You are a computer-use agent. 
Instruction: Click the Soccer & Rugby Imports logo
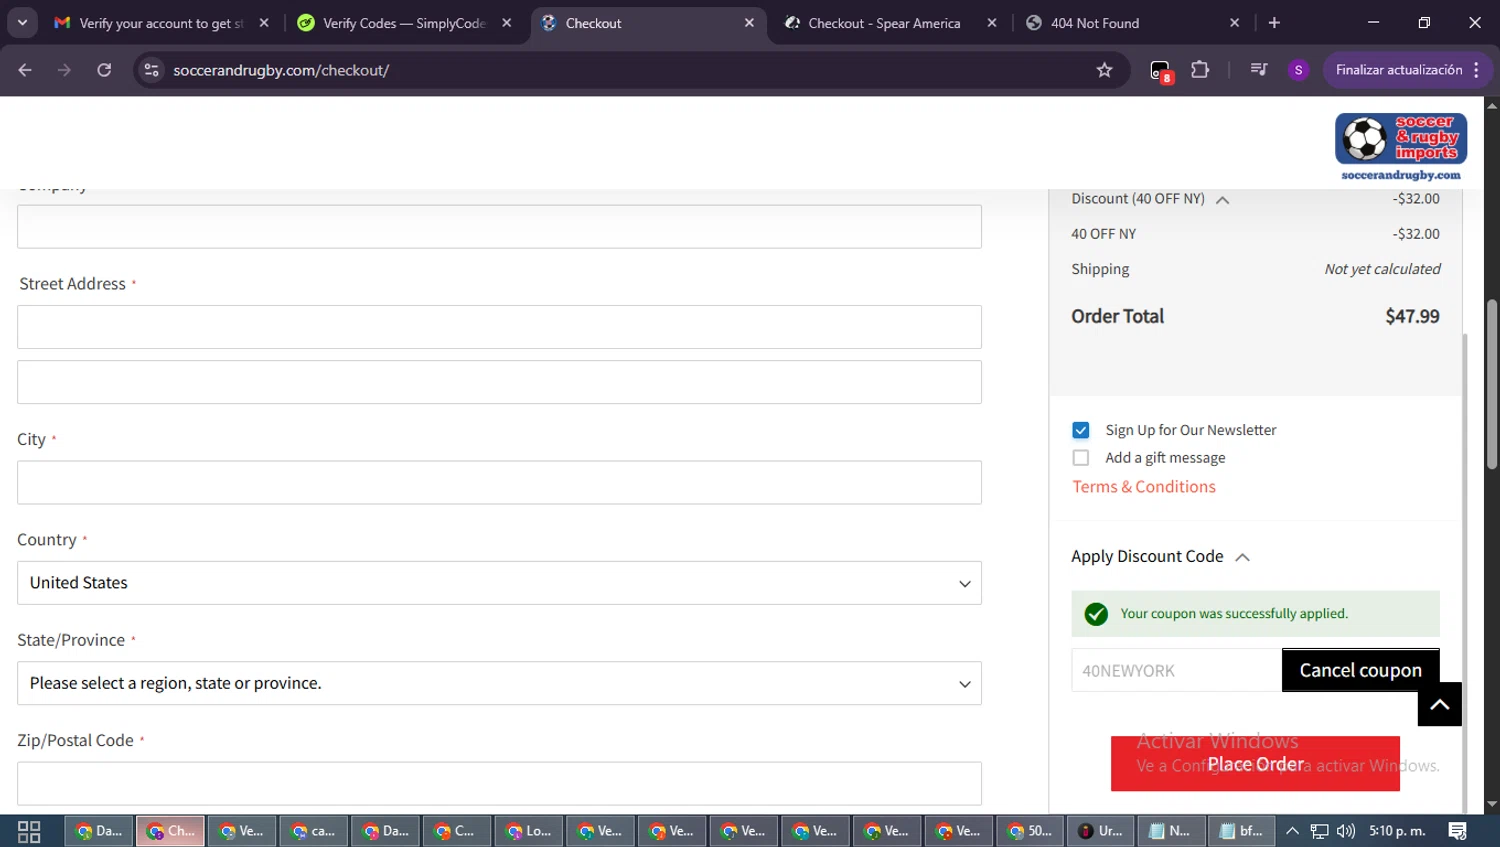(1401, 146)
